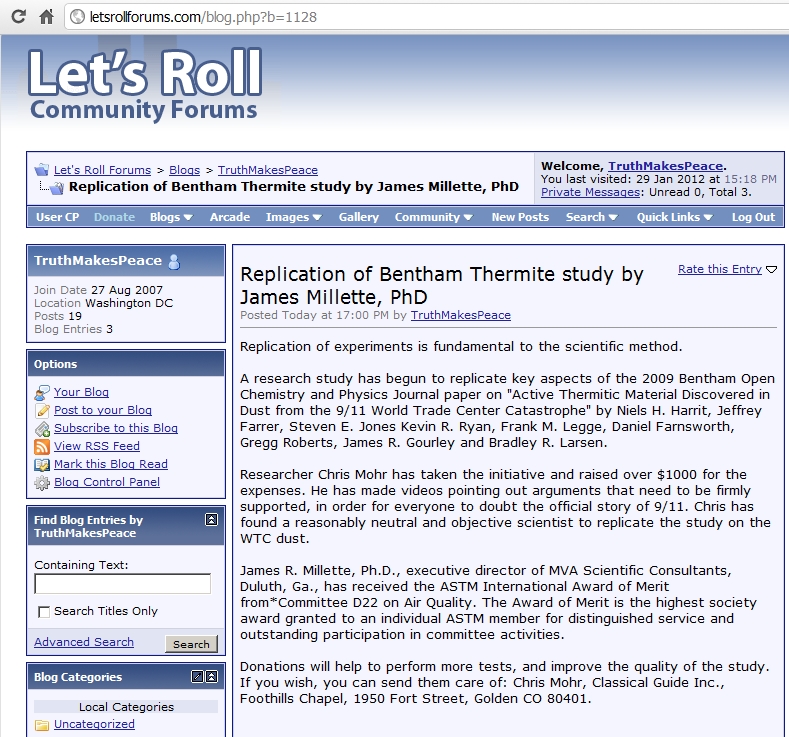
Task: Click the 'Location Washington DC' text
Action: (103, 303)
